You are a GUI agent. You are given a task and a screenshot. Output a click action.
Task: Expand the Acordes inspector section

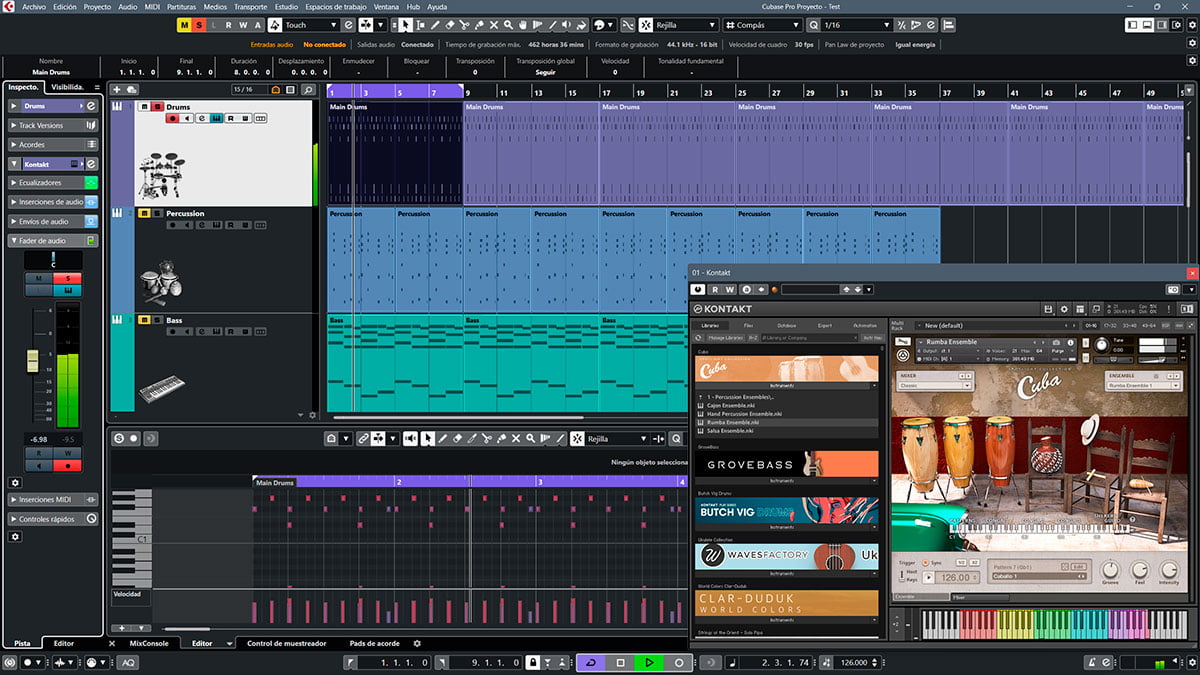tap(14, 144)
